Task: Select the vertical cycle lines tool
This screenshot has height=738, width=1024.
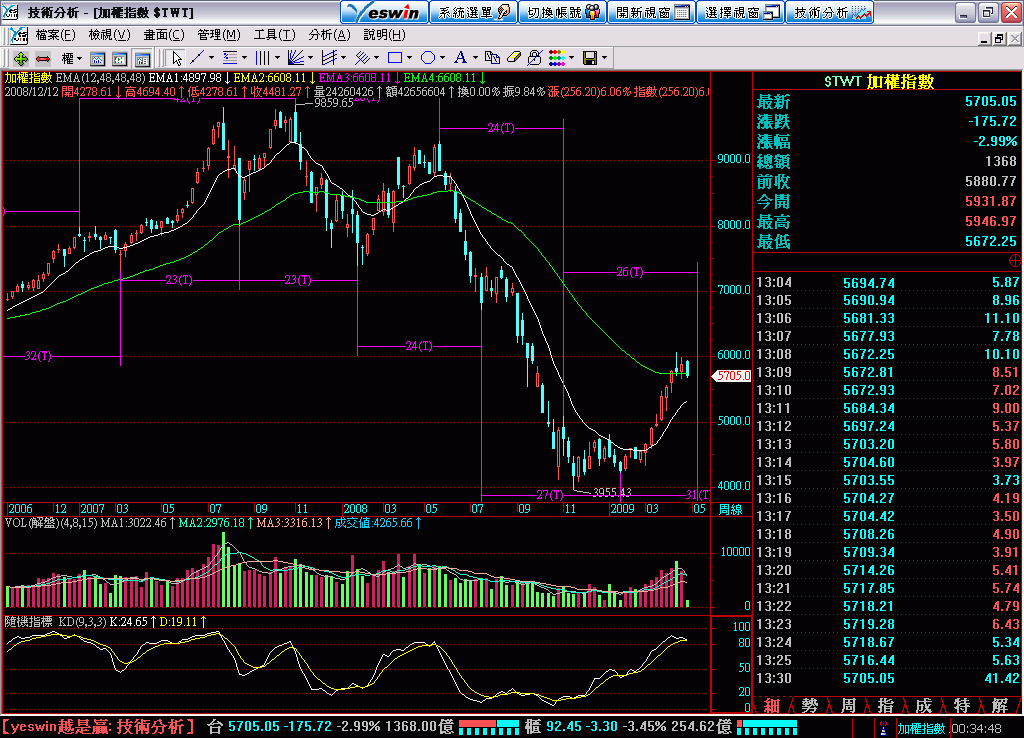Action: tap(263, 58)
